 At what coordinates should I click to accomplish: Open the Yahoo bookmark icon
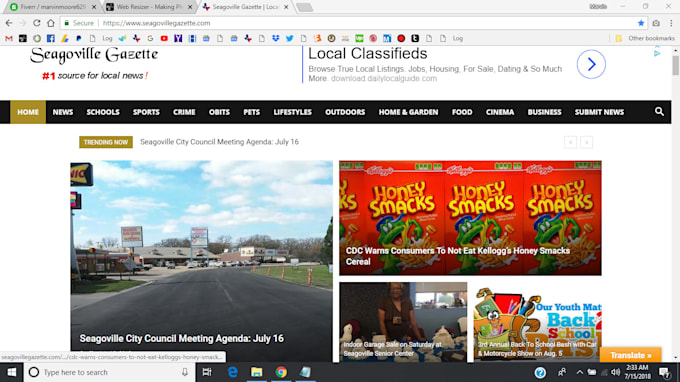click(178, 39)
